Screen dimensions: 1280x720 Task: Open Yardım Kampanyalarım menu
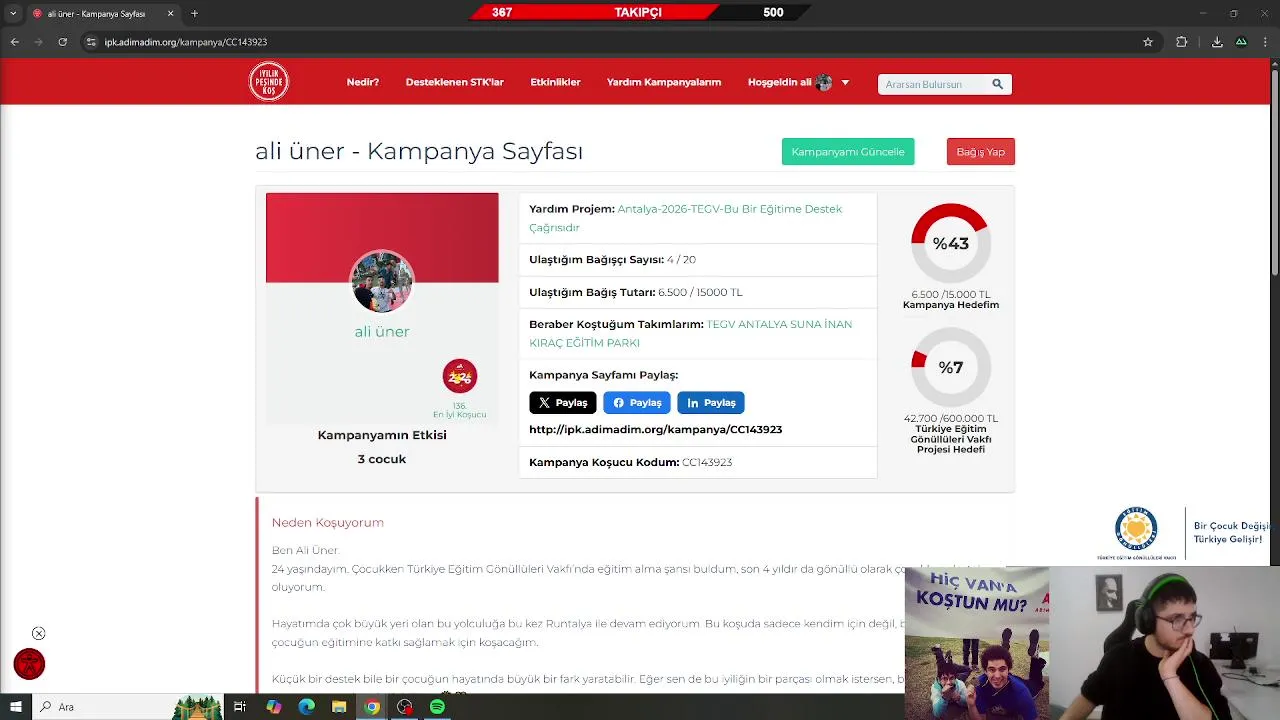tap(663, 82)
